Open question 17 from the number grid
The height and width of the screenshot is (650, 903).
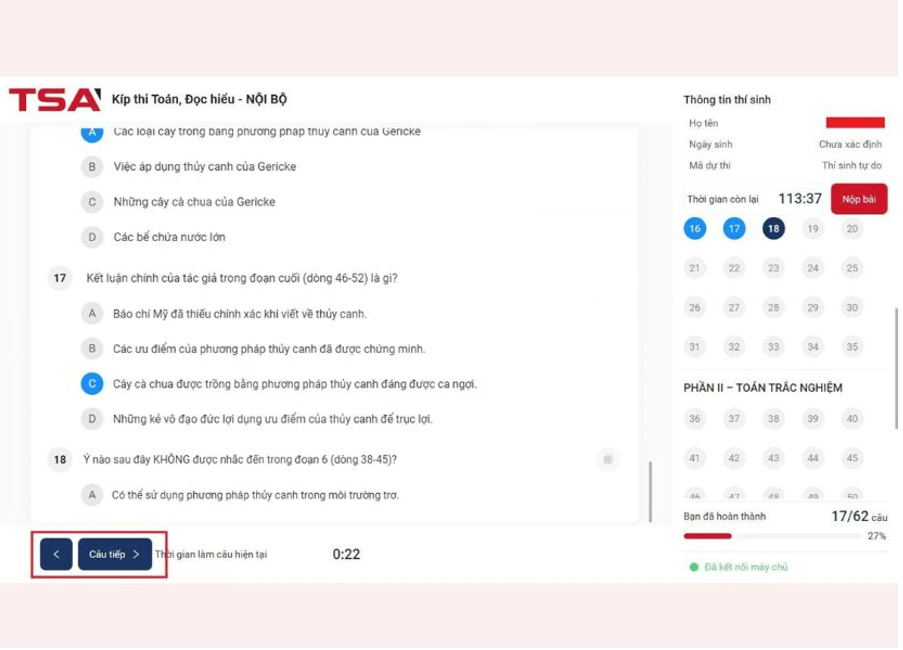coord(734,229)
